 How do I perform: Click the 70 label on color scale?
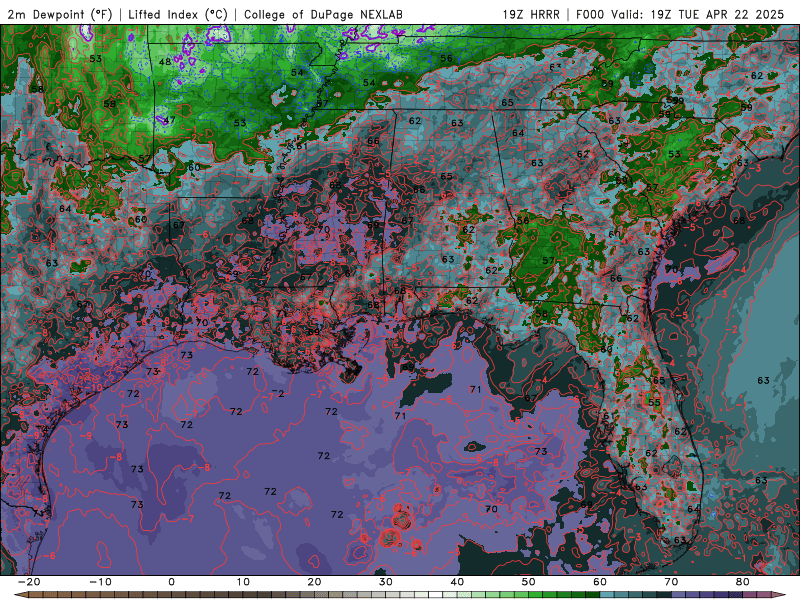(671, 582)
